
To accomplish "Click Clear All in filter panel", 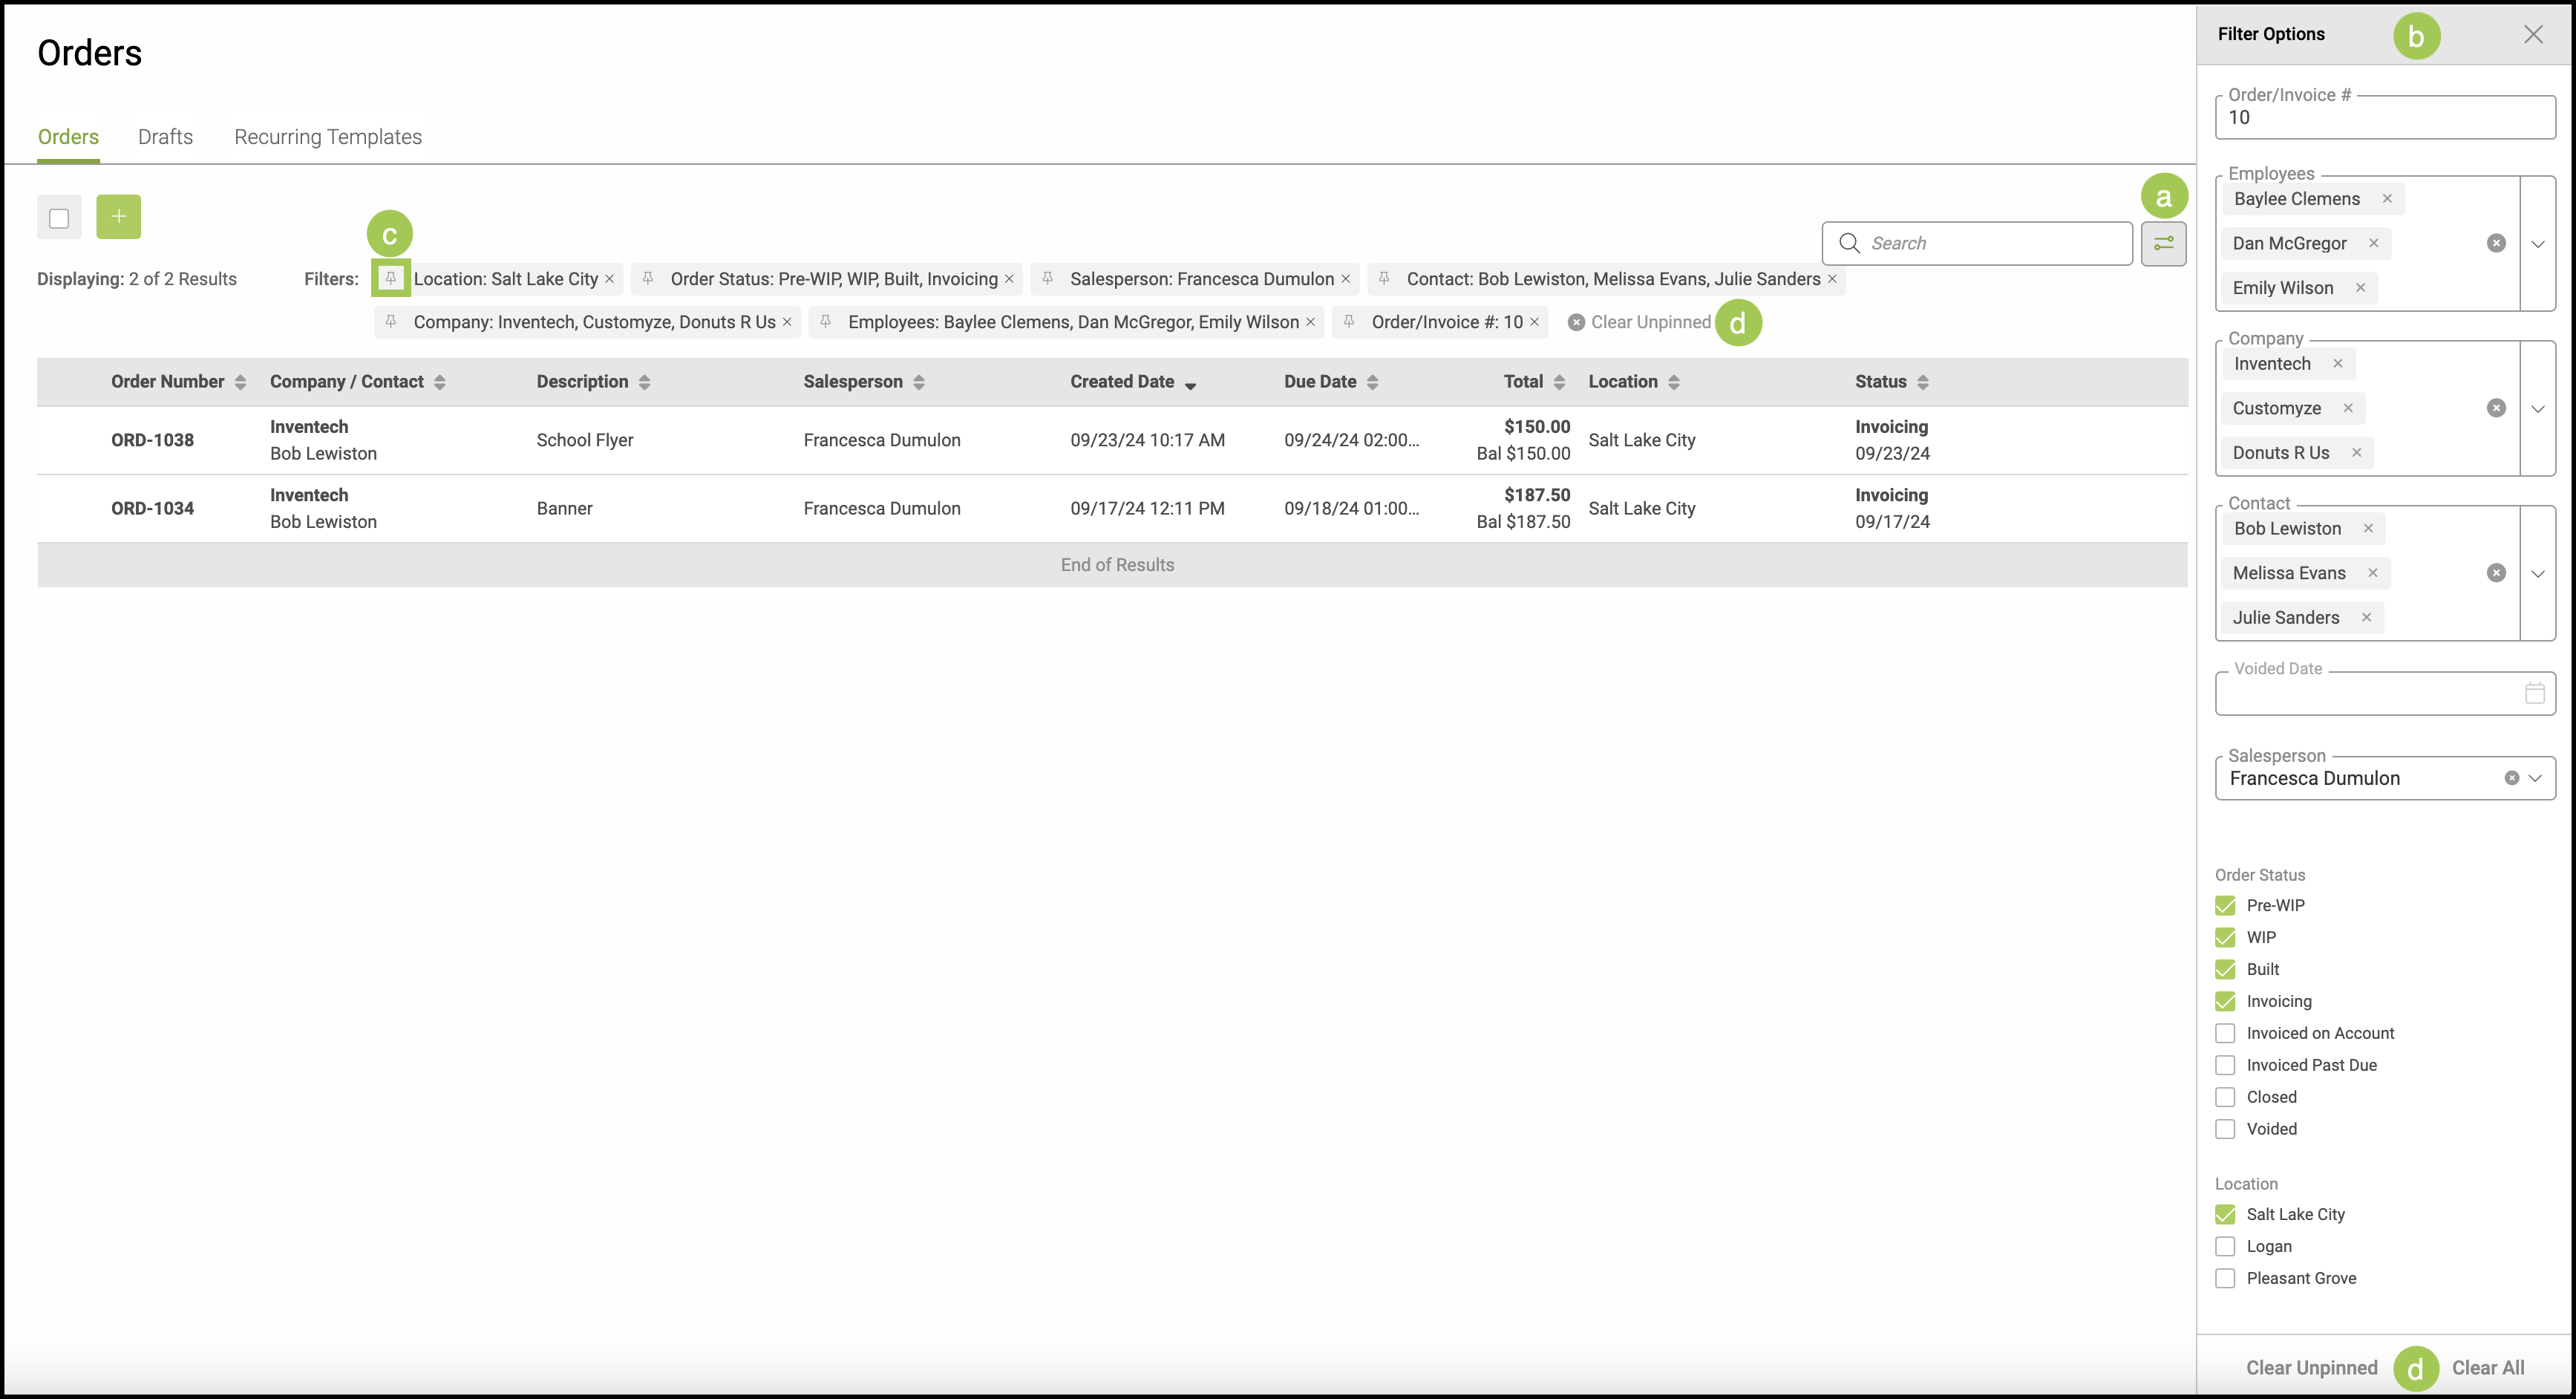I will [2487, 1367].
